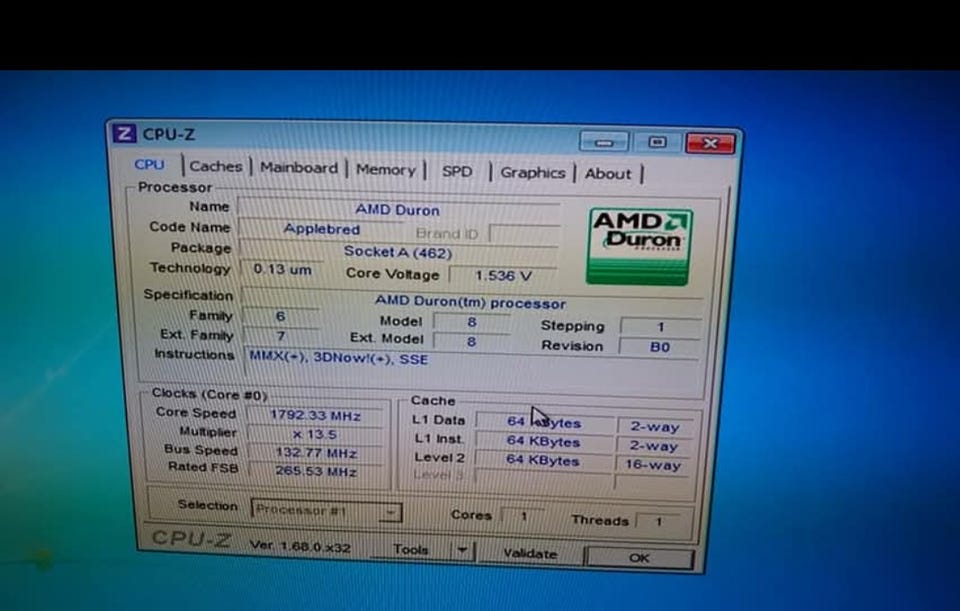Maximize the CPU-Z window
Screen dimensions: 960x611
pos(657,142)
